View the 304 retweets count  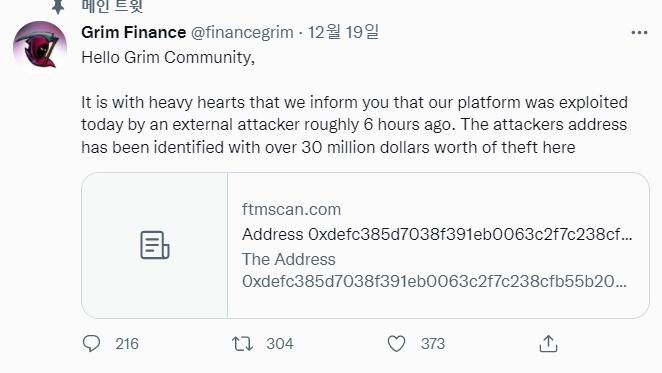coord(279,344)
